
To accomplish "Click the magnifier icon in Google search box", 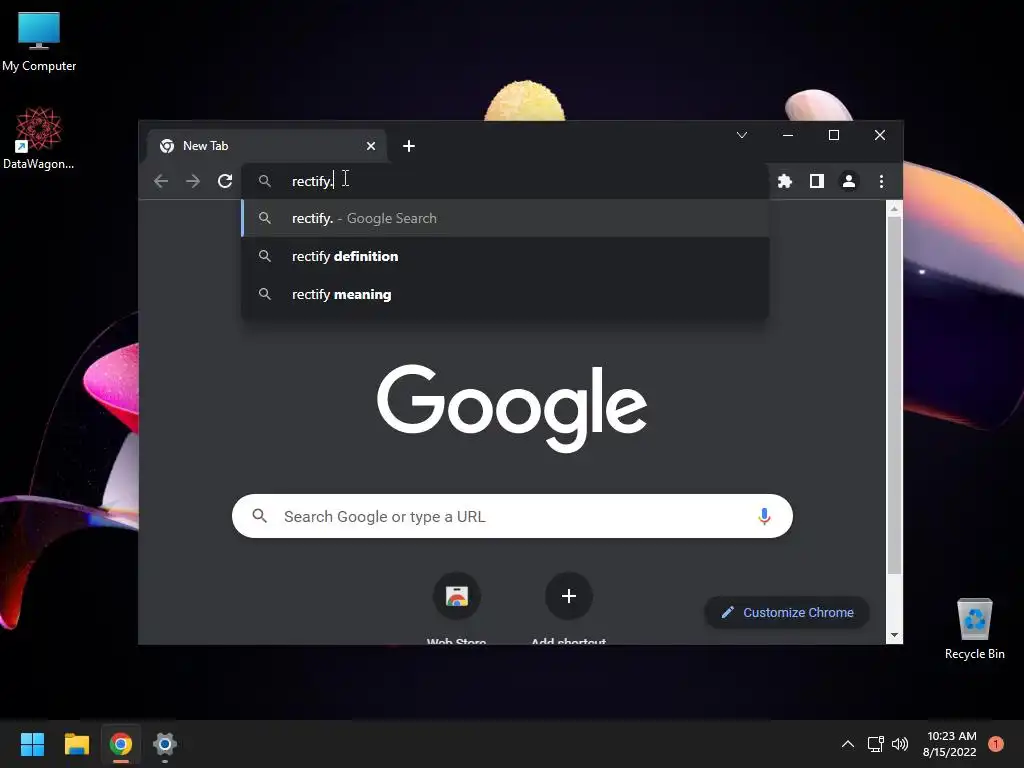I will (259, 516).
